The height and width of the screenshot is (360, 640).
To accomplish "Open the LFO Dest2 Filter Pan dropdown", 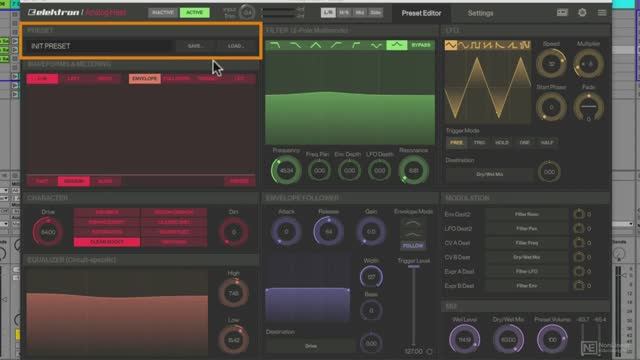I will pyautogui.click(x=527, y=229).
